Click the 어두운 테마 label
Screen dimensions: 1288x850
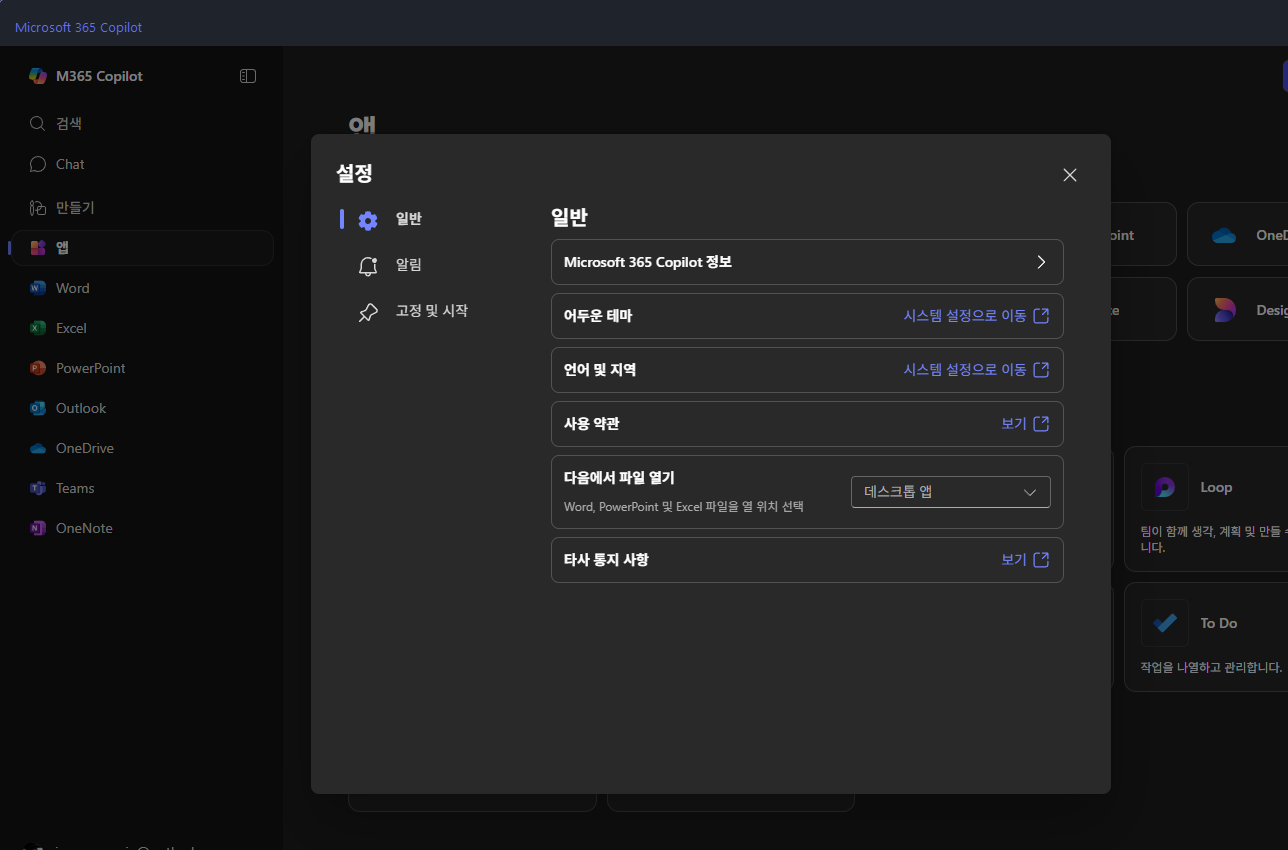[598, 316]
